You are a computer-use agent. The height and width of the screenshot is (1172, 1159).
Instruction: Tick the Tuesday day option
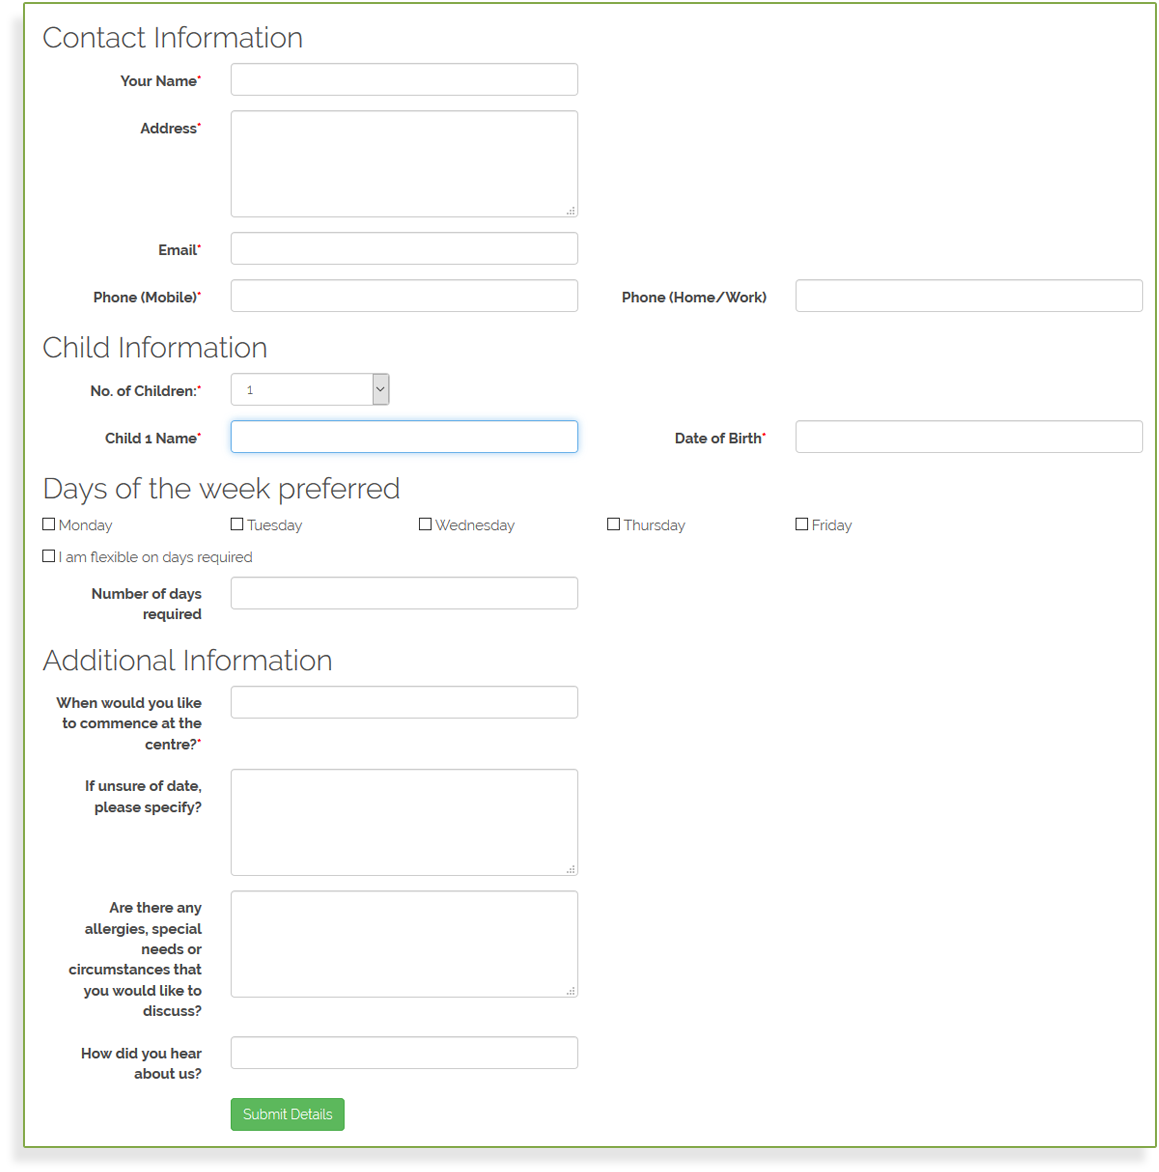pos(237,524)
